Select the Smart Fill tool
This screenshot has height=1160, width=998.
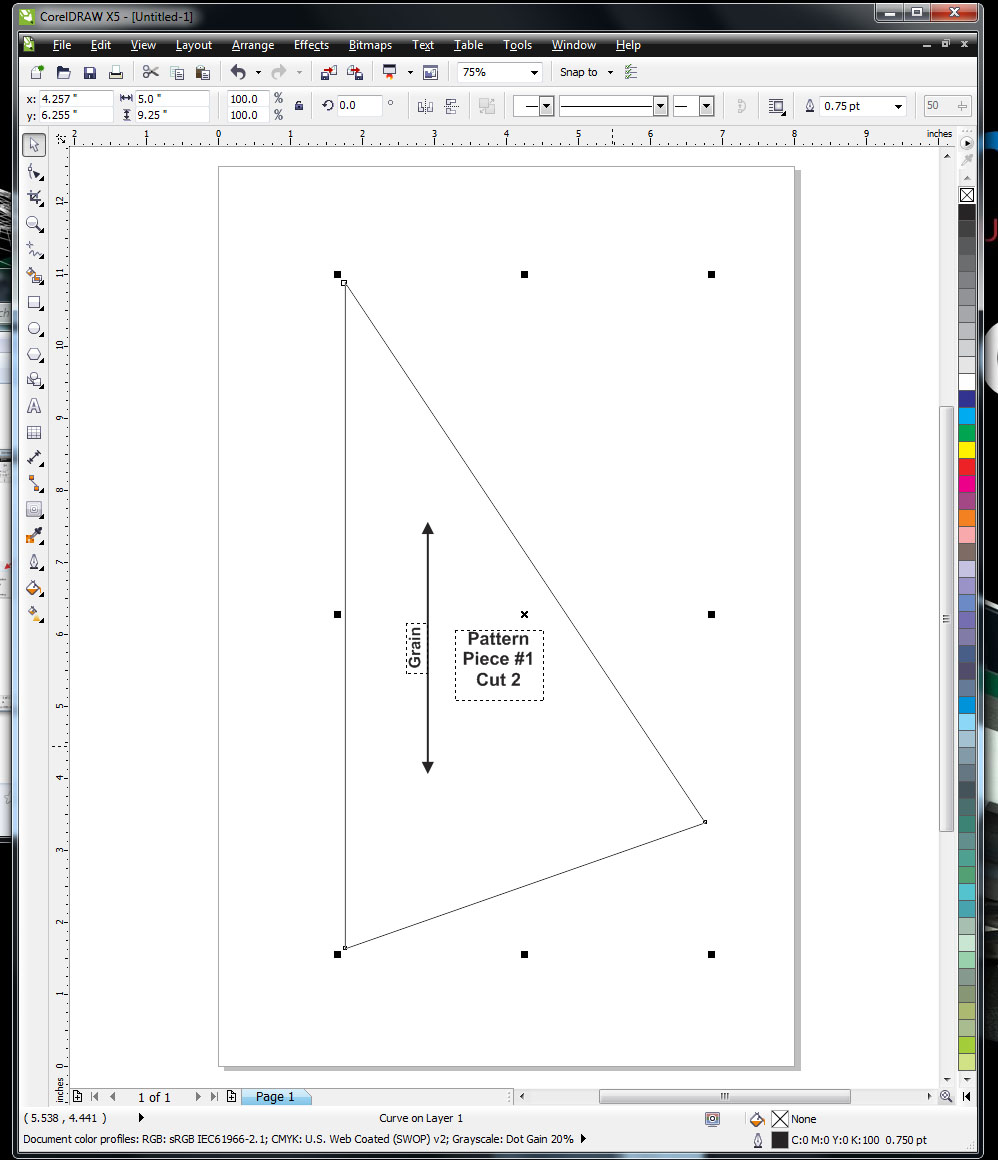[34, 276]
